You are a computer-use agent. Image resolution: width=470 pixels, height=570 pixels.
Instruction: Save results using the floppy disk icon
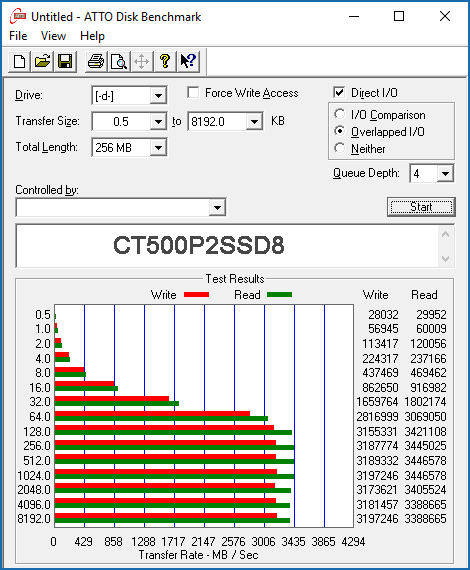tap(65, 61)
